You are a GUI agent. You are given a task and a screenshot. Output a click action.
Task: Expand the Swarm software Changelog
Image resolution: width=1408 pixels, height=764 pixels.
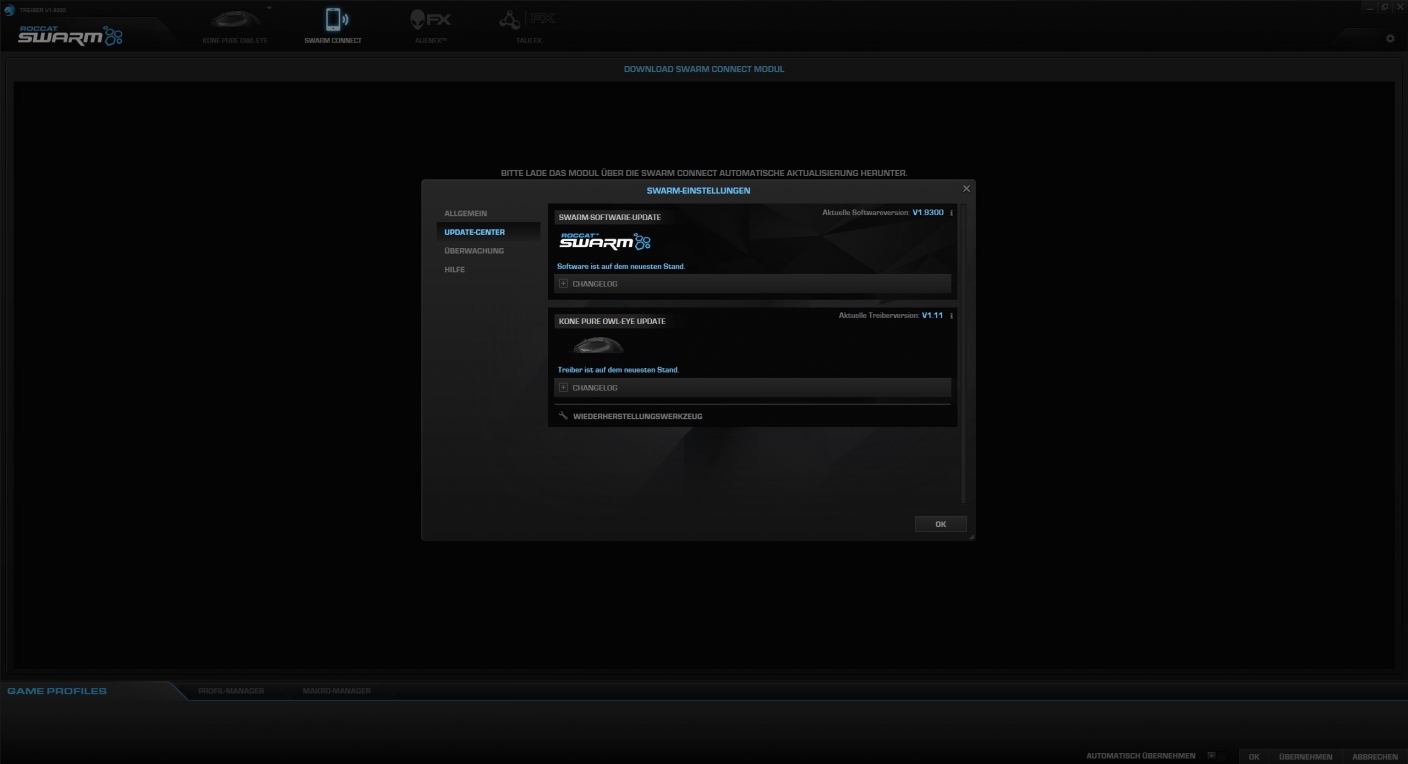click(x=564, y=284)
